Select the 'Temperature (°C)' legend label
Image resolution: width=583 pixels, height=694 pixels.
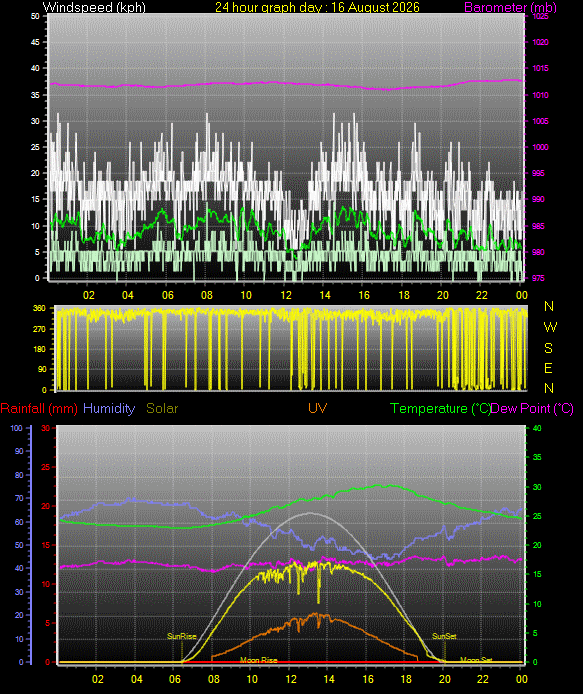tap(440, 408)
